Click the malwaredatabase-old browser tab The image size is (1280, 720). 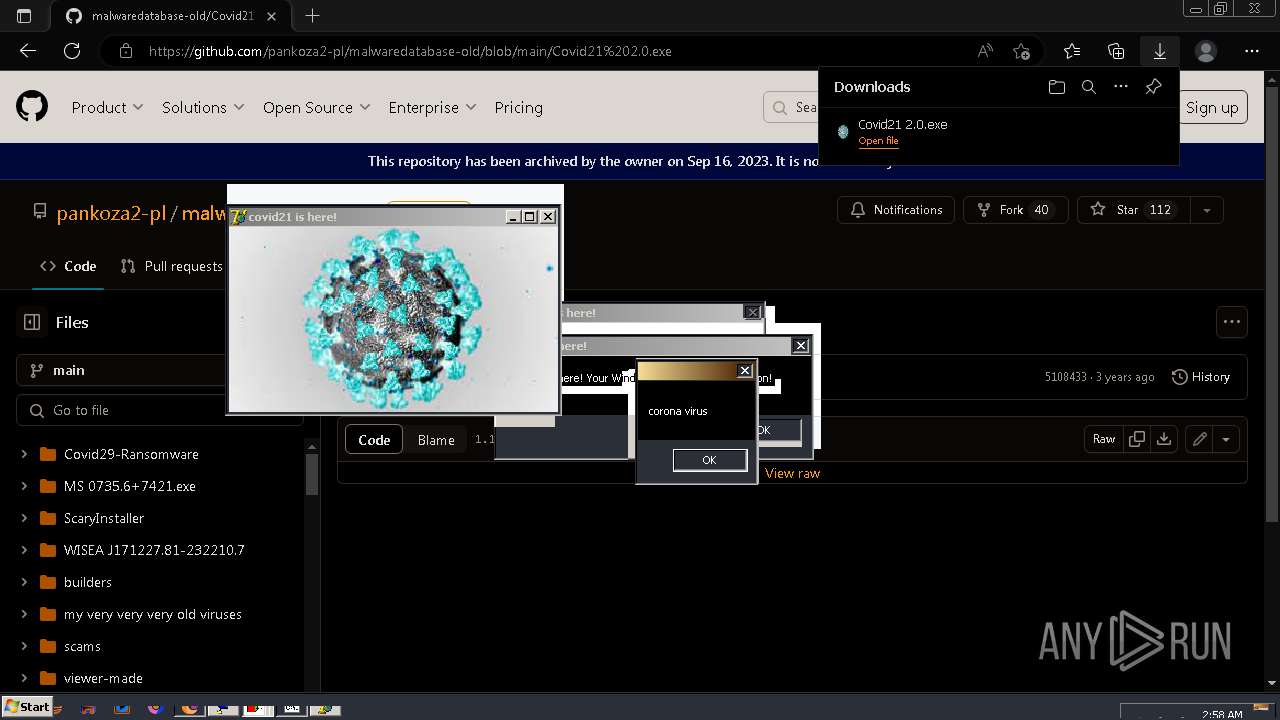pos(172,16)
